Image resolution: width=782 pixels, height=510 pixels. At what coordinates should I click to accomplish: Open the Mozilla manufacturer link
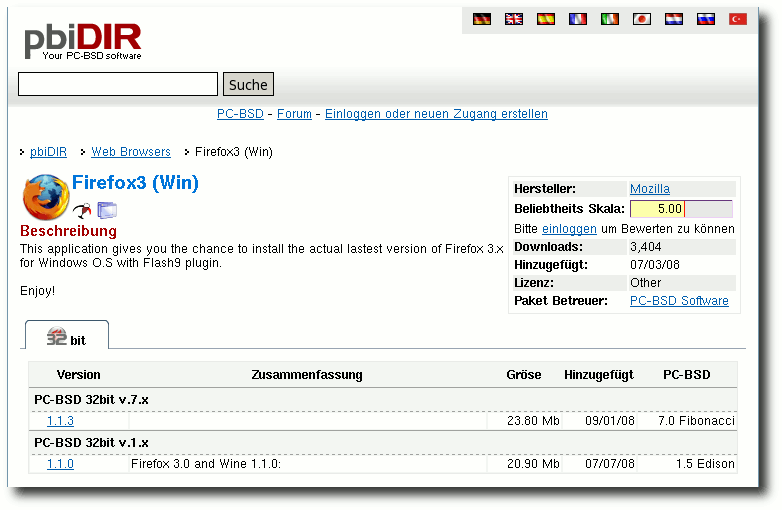point(650,188)
